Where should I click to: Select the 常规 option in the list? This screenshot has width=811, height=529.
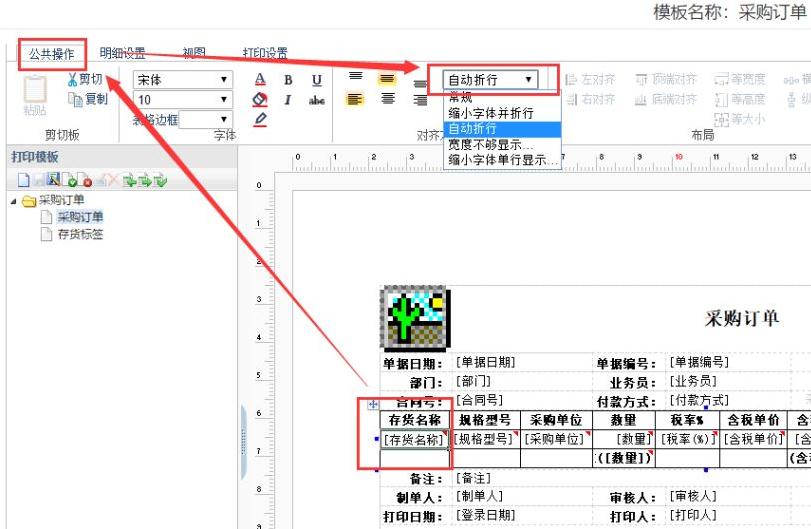(x=461, y=99)
